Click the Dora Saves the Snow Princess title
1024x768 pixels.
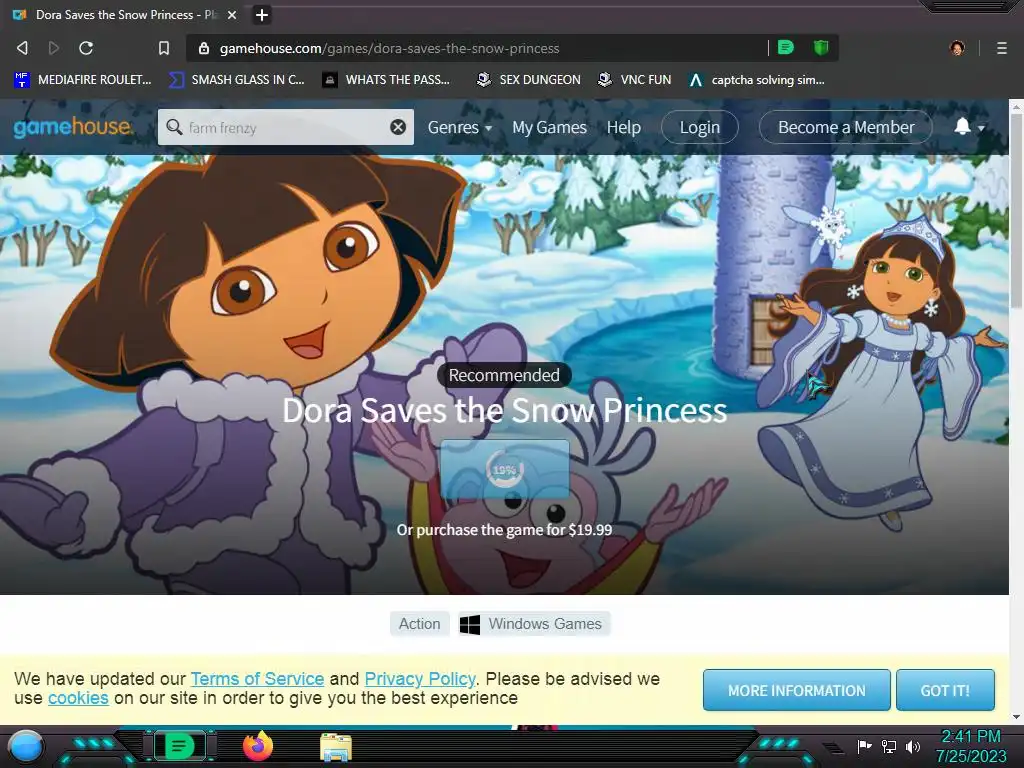(504, 411)
